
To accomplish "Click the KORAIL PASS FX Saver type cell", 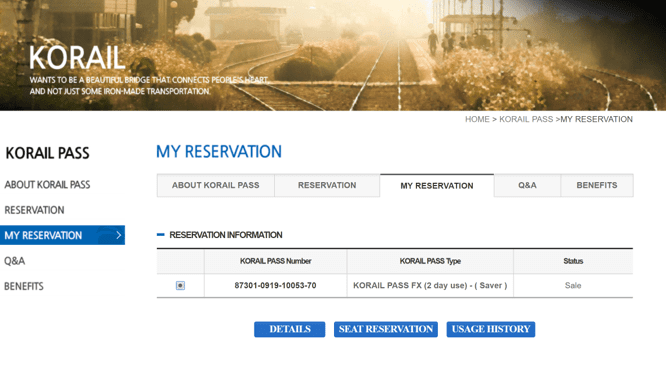I will pos(430,286).
